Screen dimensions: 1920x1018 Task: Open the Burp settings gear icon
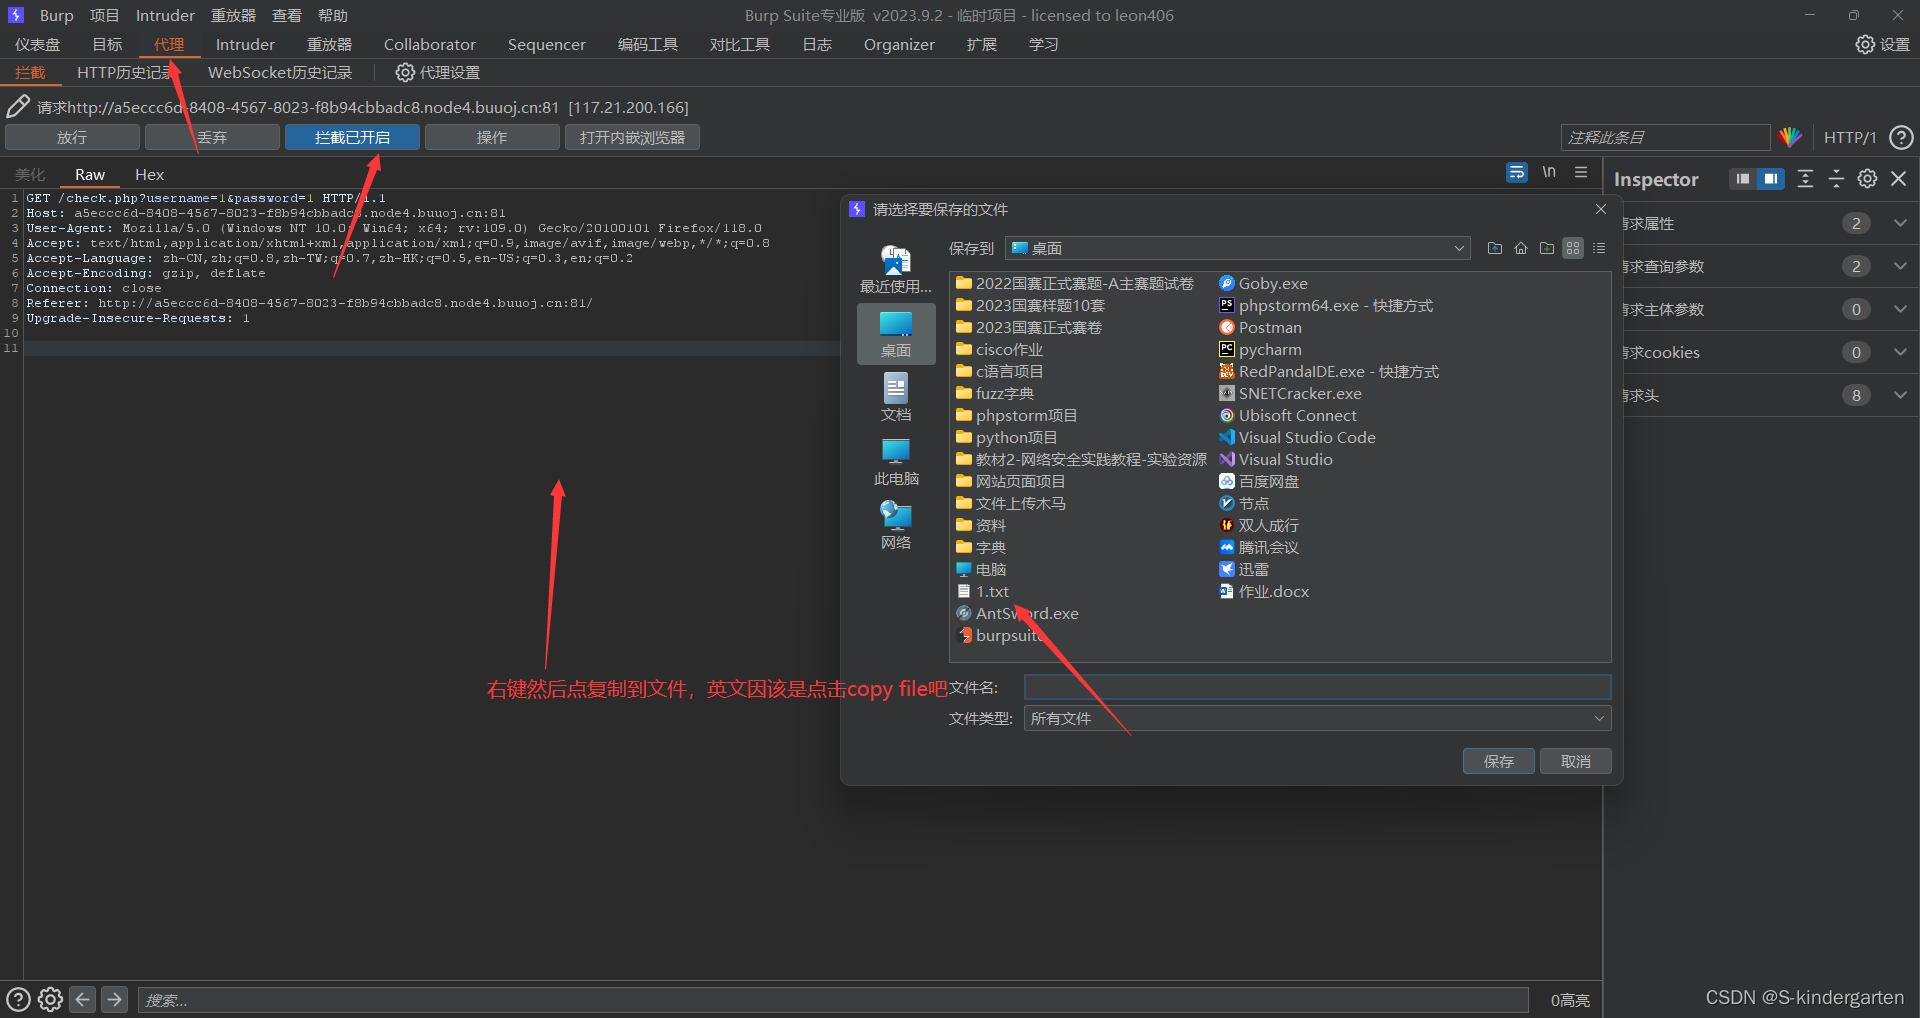[1865, 44]
